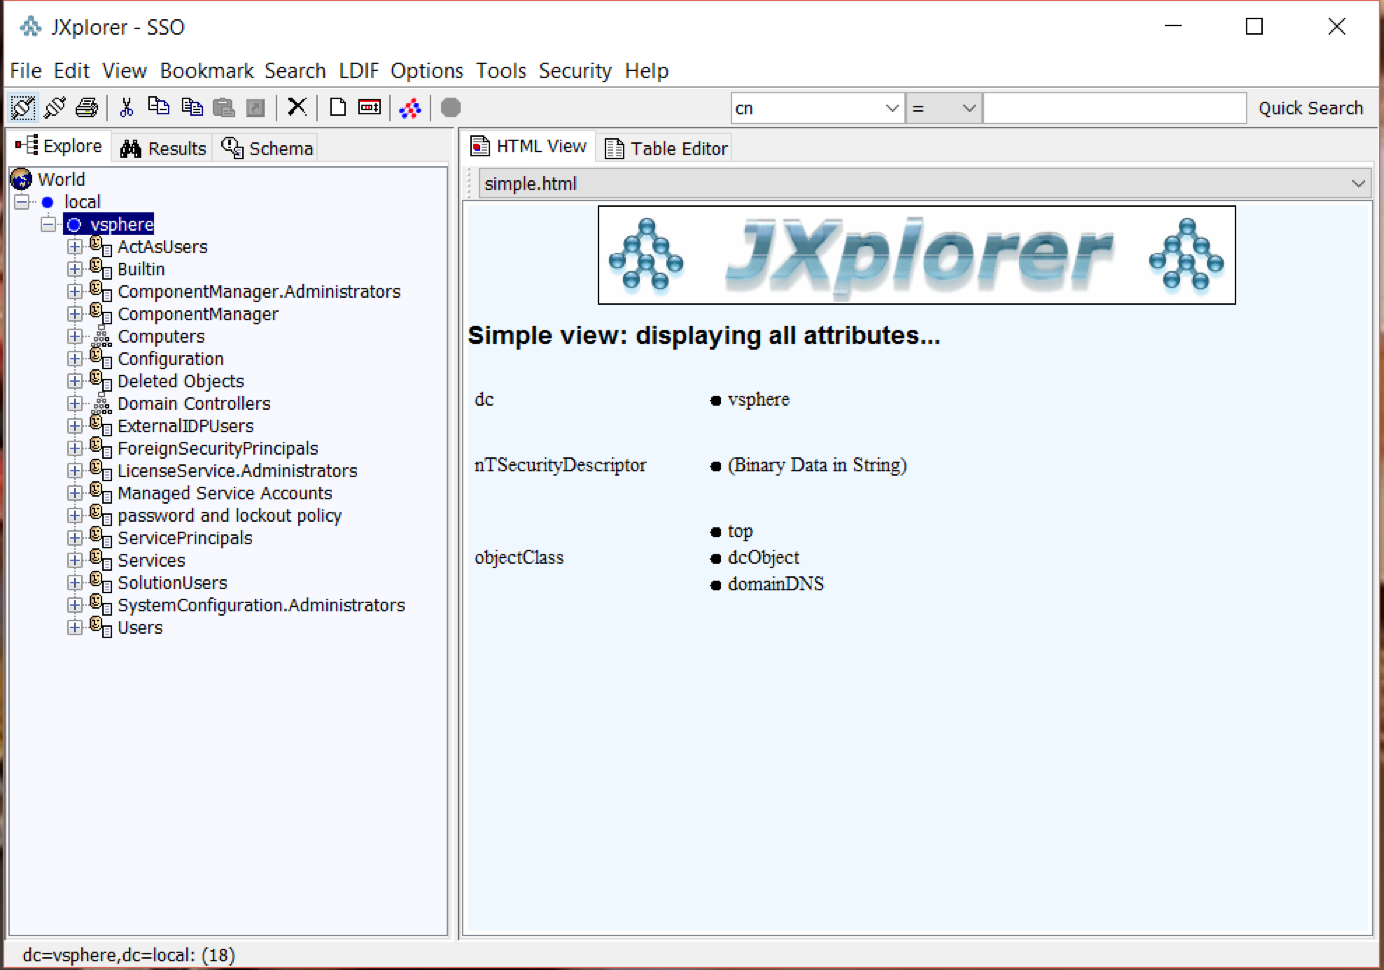Click the ActAsUsers entry icon
Image resolution: width=1384 pixels, height=970 pixels.
[100, 246]
